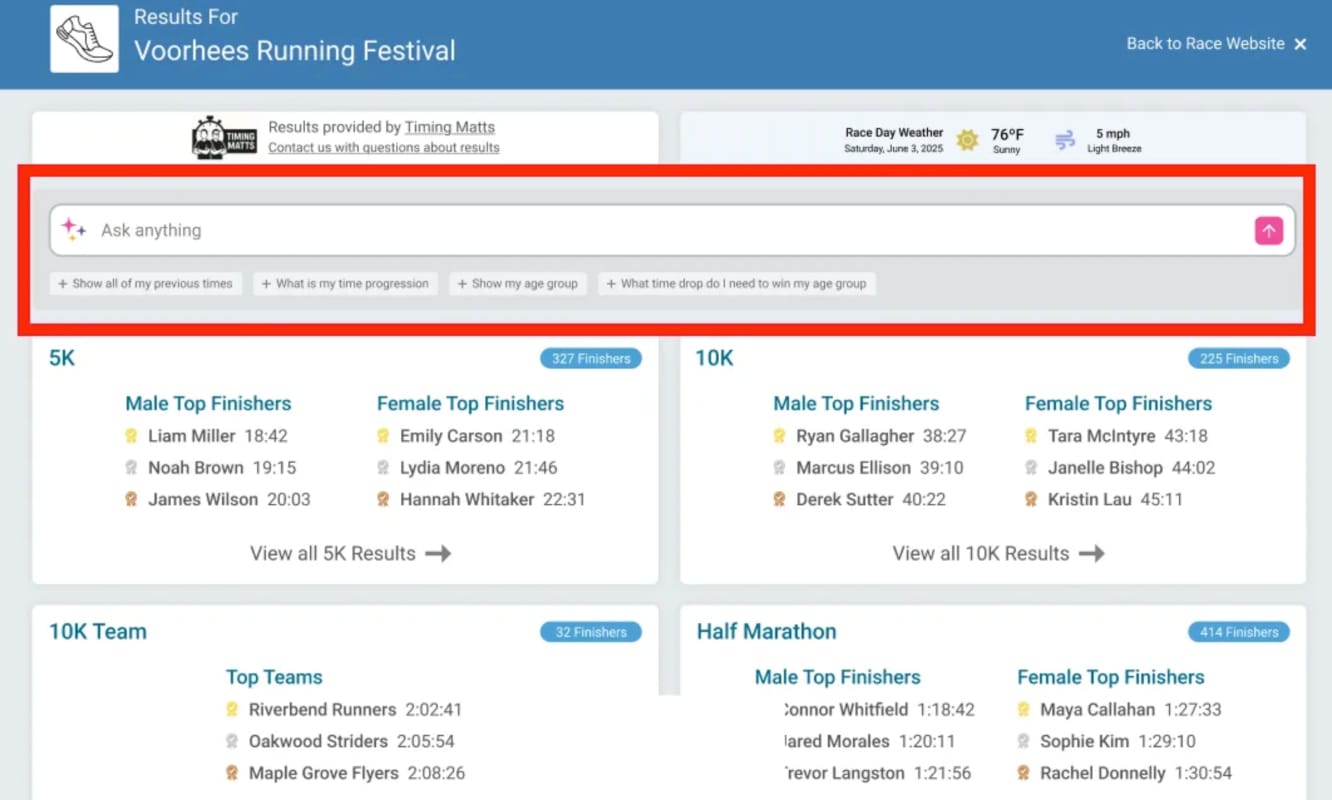This screenshot has height=800, width=1332.
Task: Click the 76°F temperature reading
Action: point(1007,134)
